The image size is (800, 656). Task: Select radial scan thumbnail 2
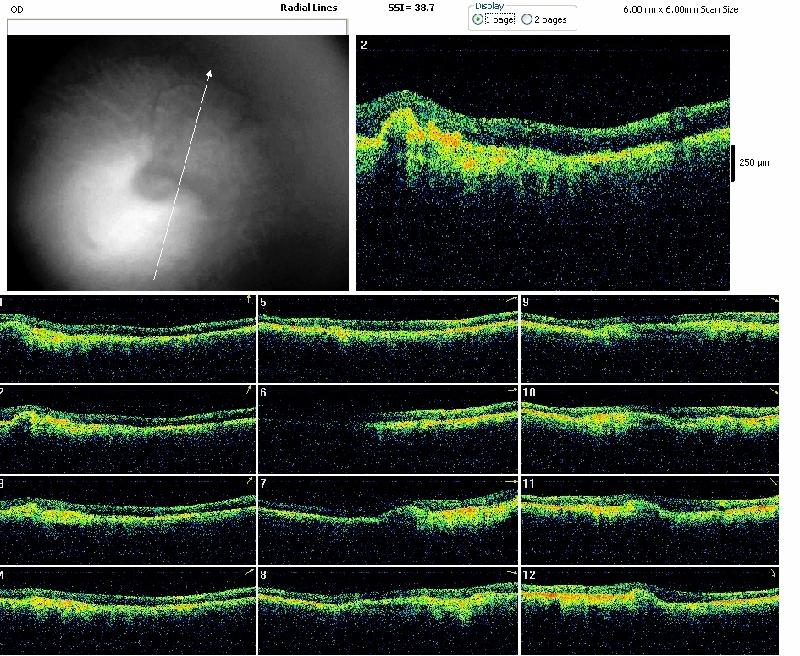pyautogui.click(x=128, y=429)
